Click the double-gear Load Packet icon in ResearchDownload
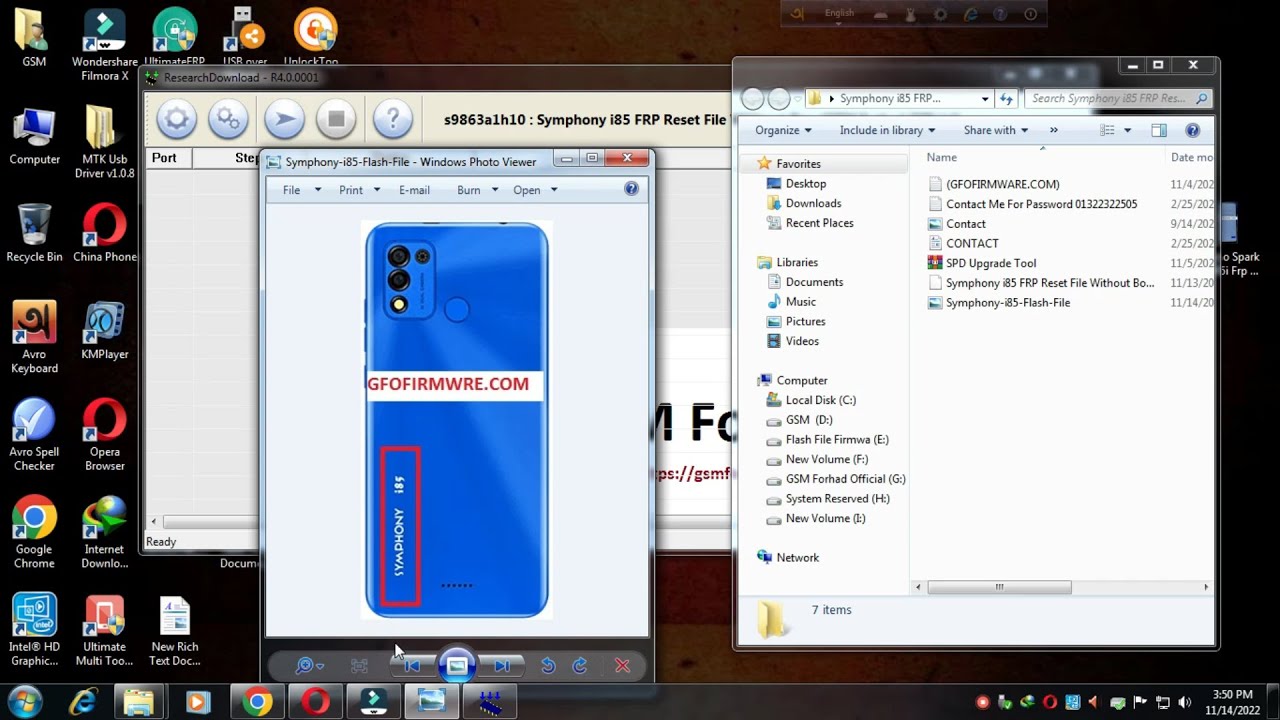 (228, 120)
